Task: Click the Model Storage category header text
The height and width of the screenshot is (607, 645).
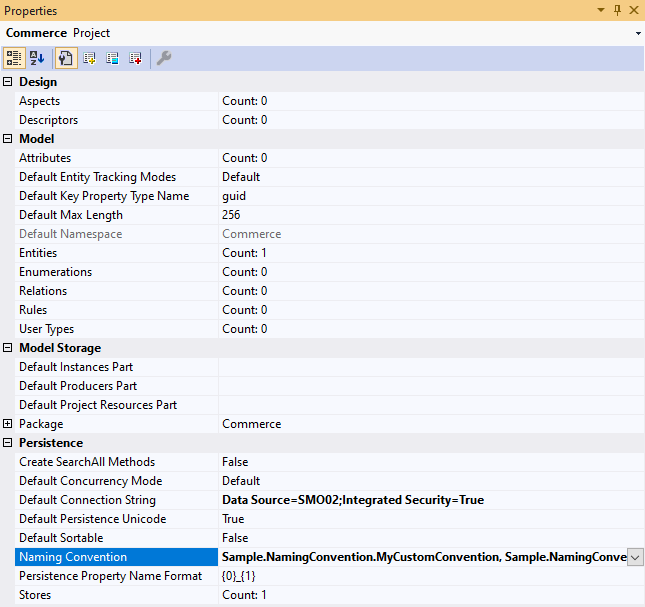Action: point(60,348)
